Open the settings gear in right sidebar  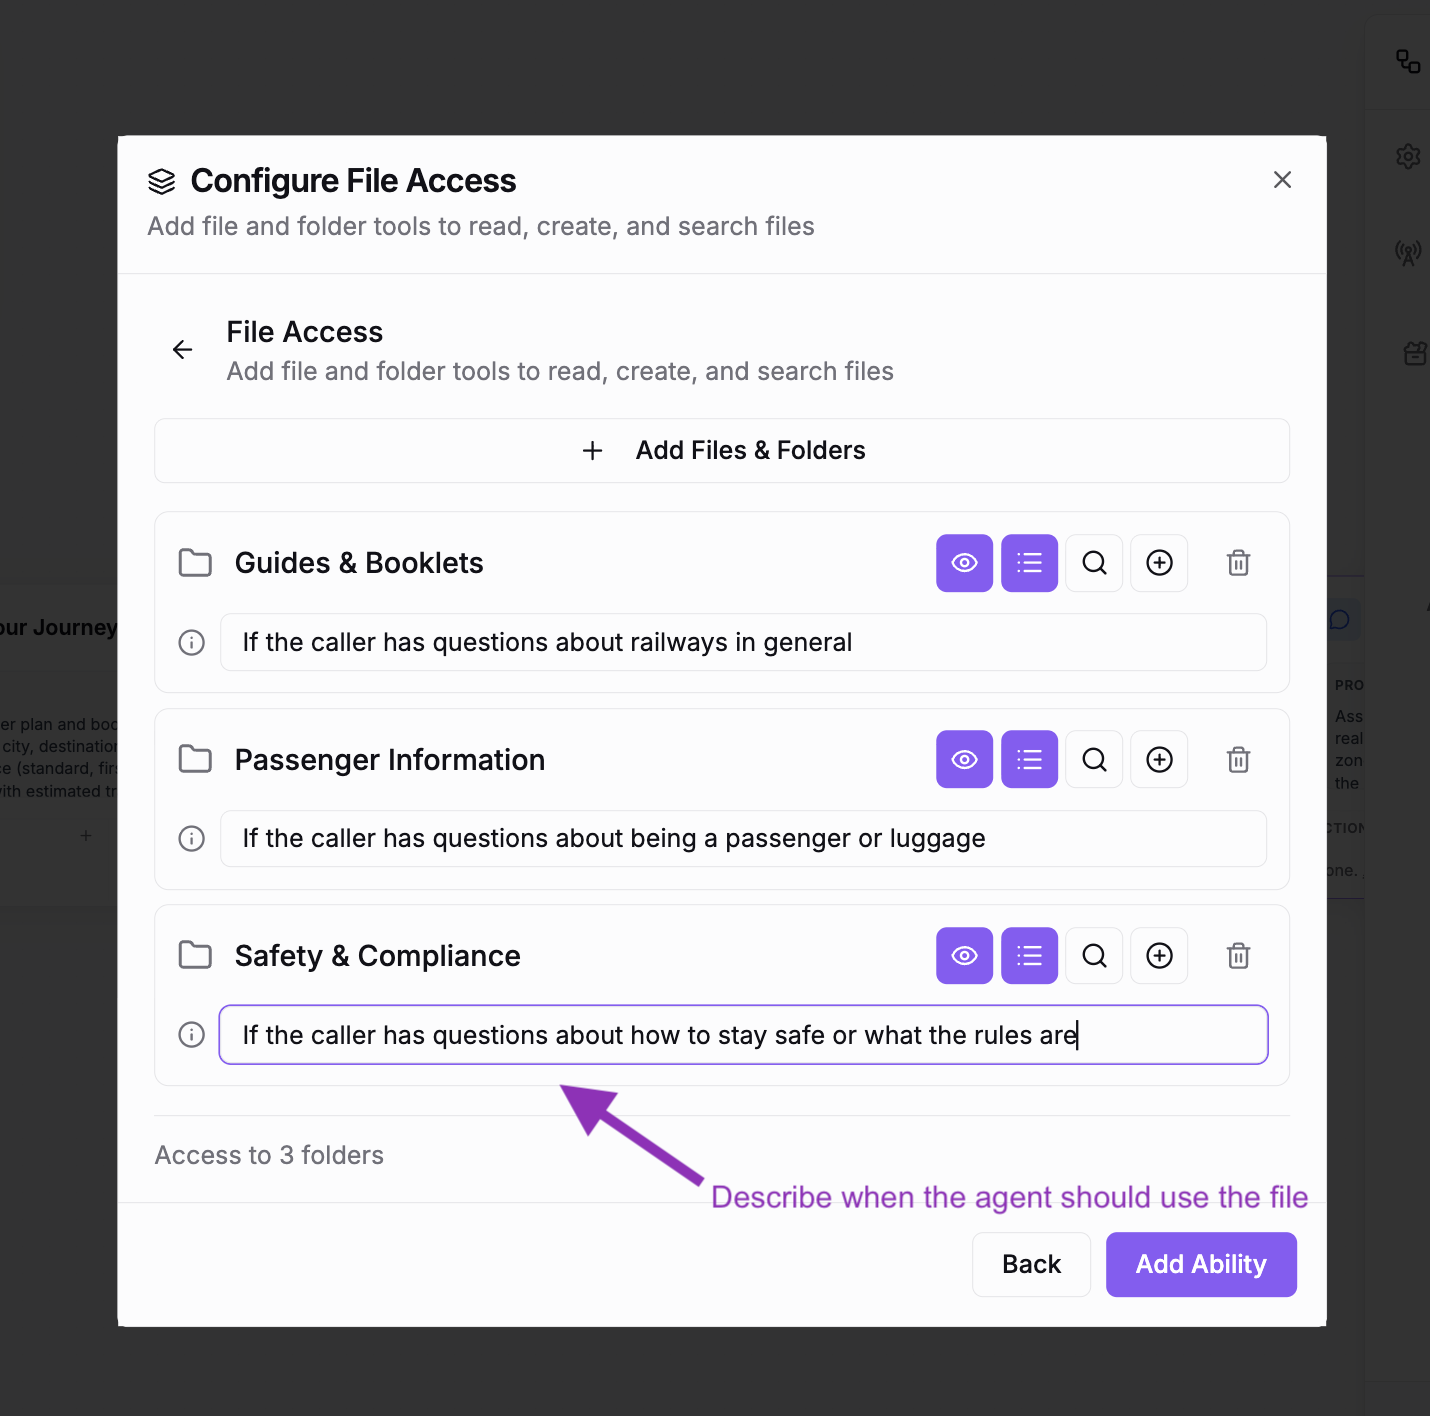[1408, 156]
